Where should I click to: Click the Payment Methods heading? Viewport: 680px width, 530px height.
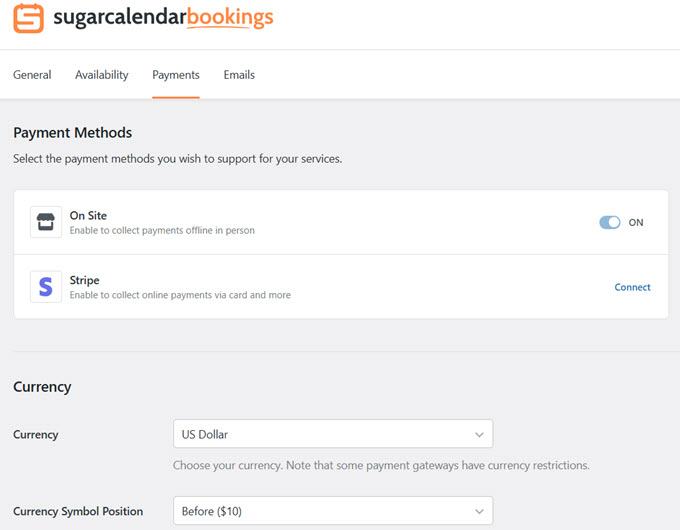pos(72,132)
